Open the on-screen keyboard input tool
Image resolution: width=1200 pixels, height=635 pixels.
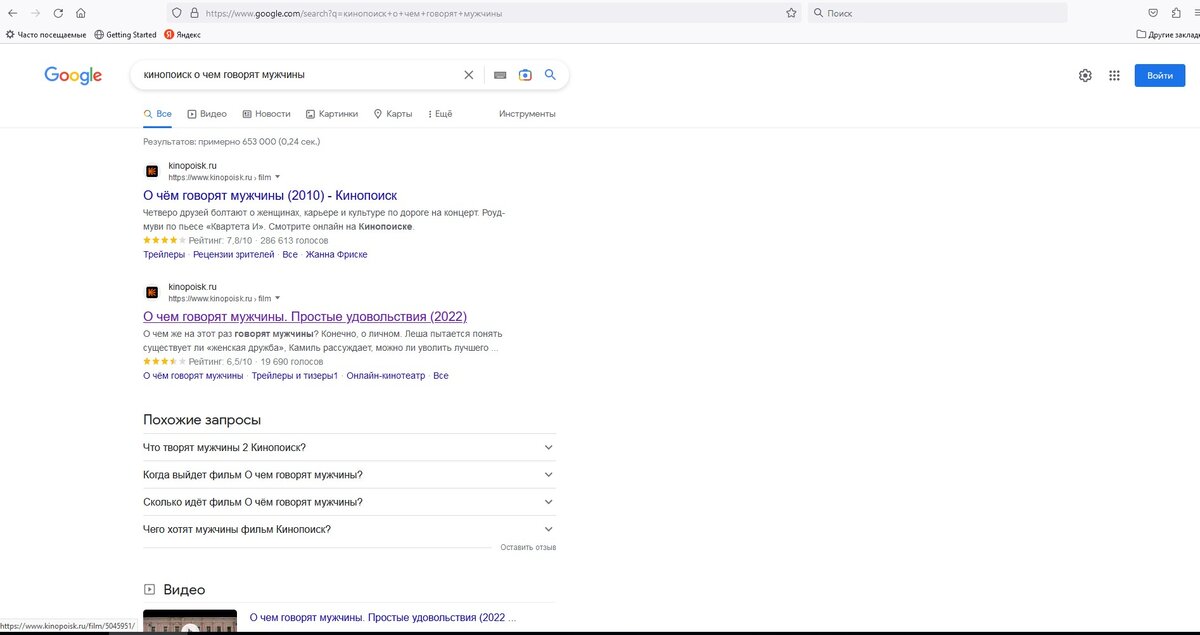click(499, 75)
